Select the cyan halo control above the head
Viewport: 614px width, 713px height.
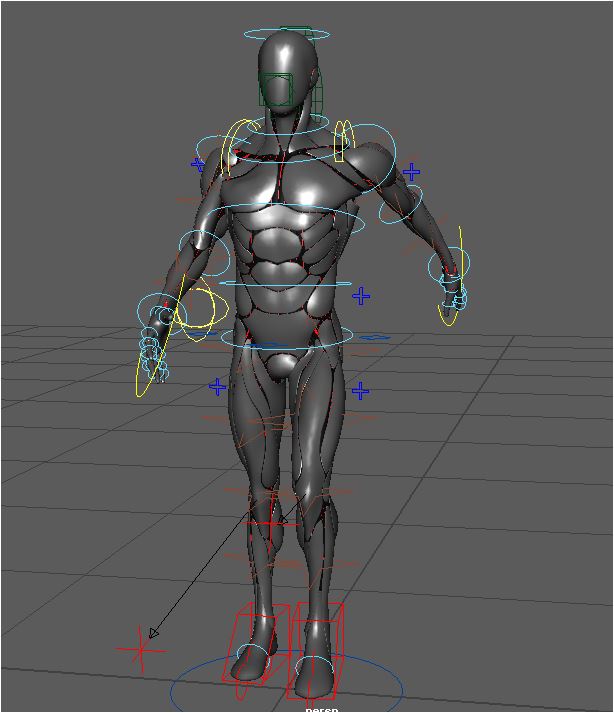(x=287, y=34)
